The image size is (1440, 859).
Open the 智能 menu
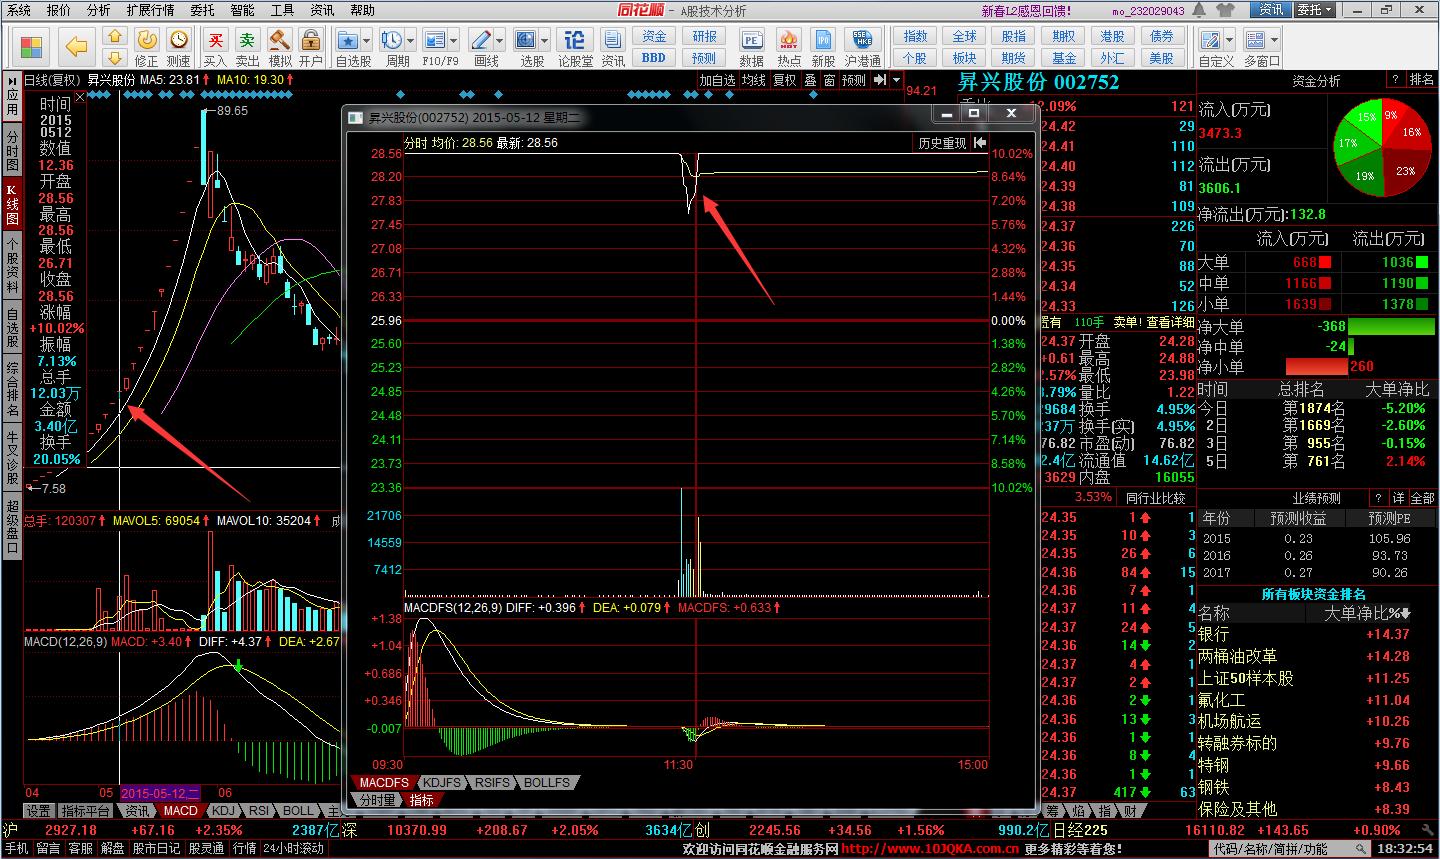point(242,10)
